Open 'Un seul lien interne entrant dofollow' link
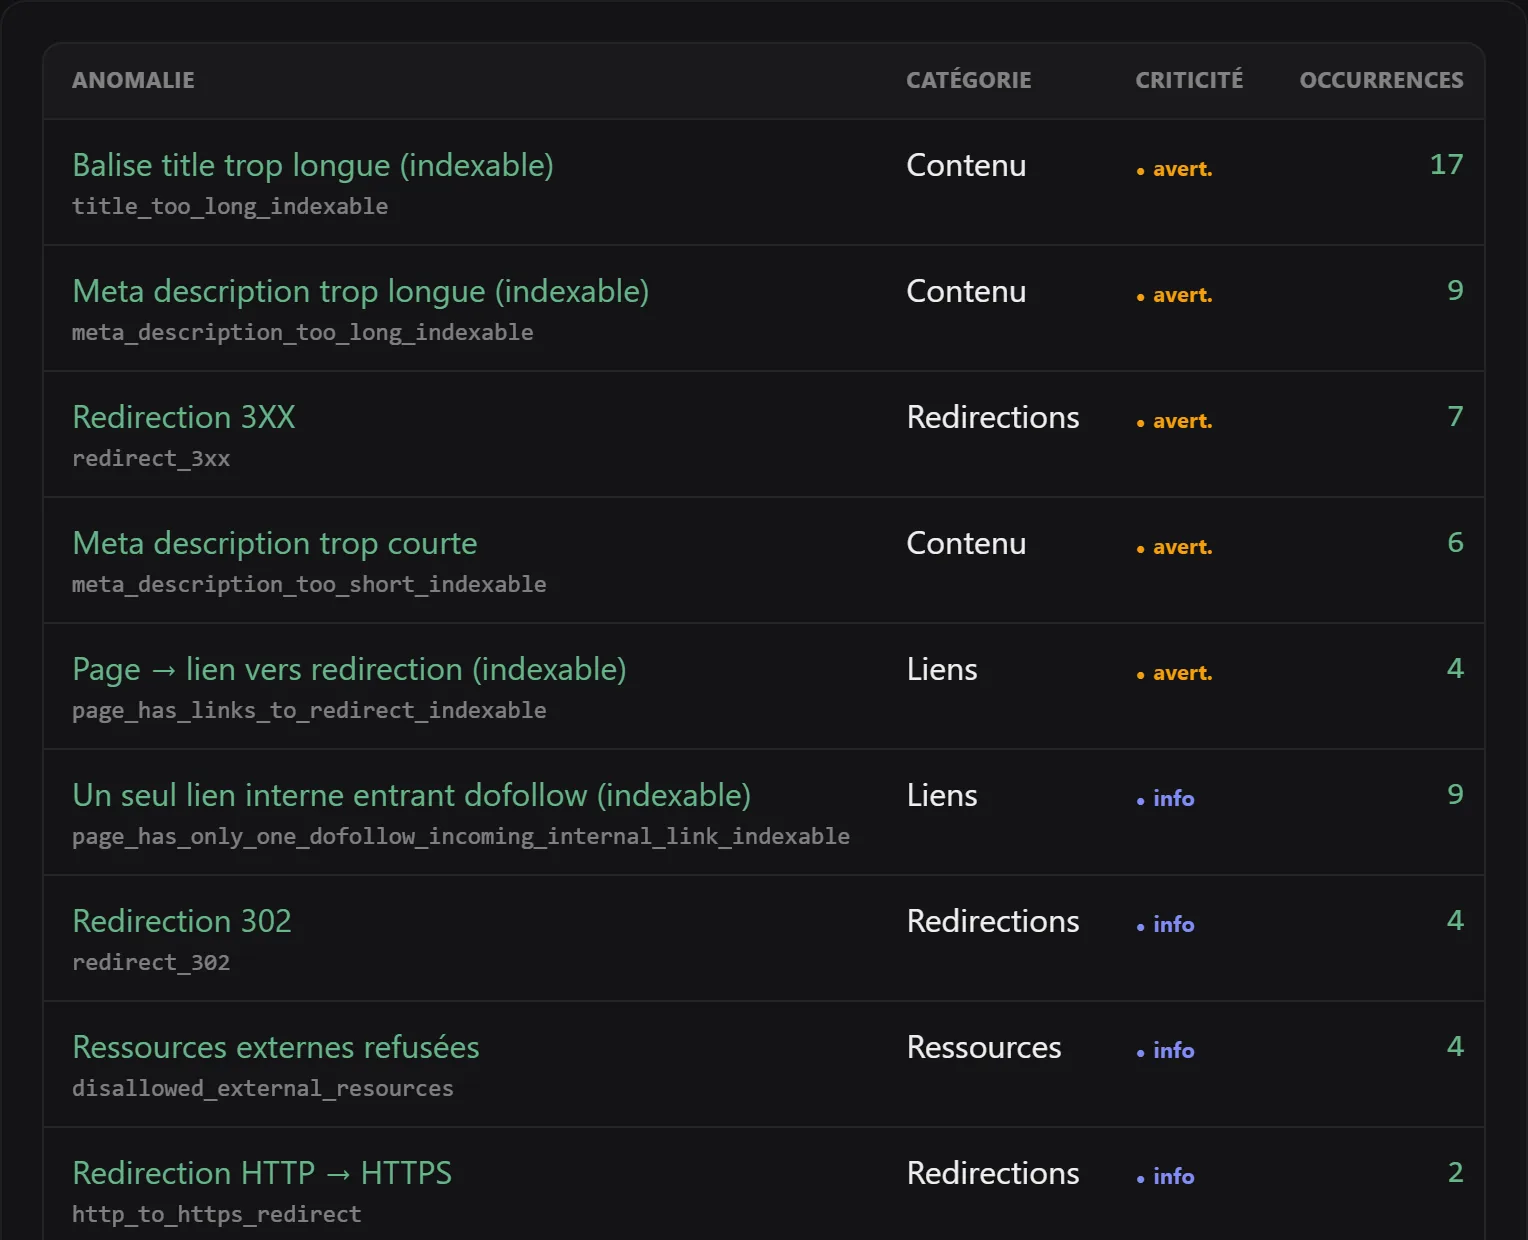The width and height of the screenshot is (1528, 1240). point(412,796)
